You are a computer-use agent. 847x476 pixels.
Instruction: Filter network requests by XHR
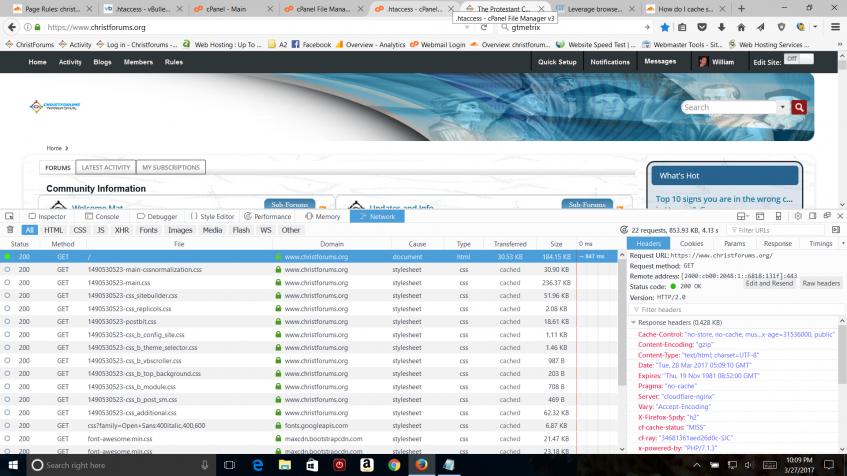[122, 230]
